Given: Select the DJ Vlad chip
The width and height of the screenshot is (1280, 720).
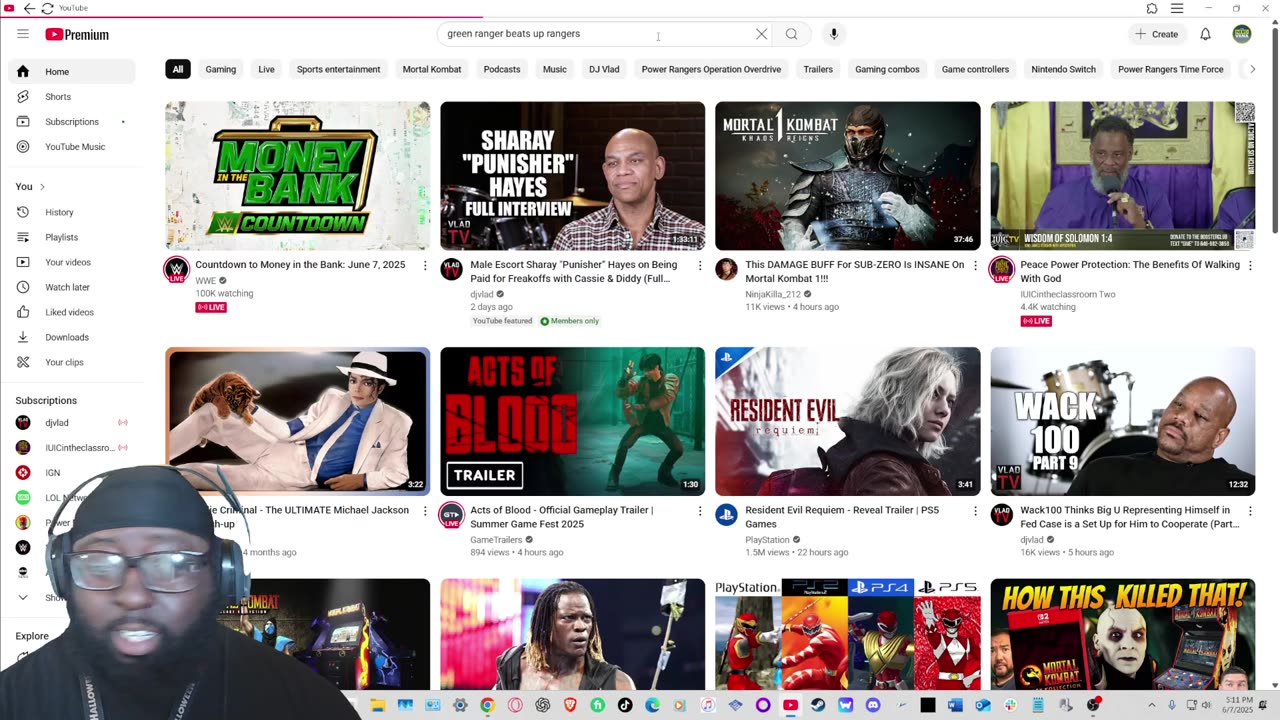Looking at the screenshot, I should coord(604,69).
